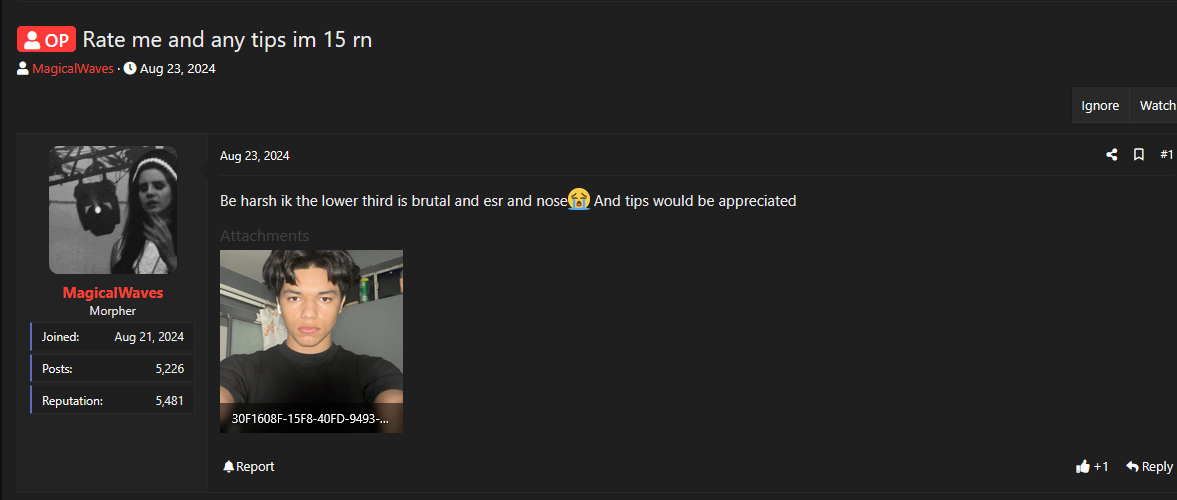Click the Report button text
The height and width of the screenshot is (500, 1177).
click(x=255, y=467)
